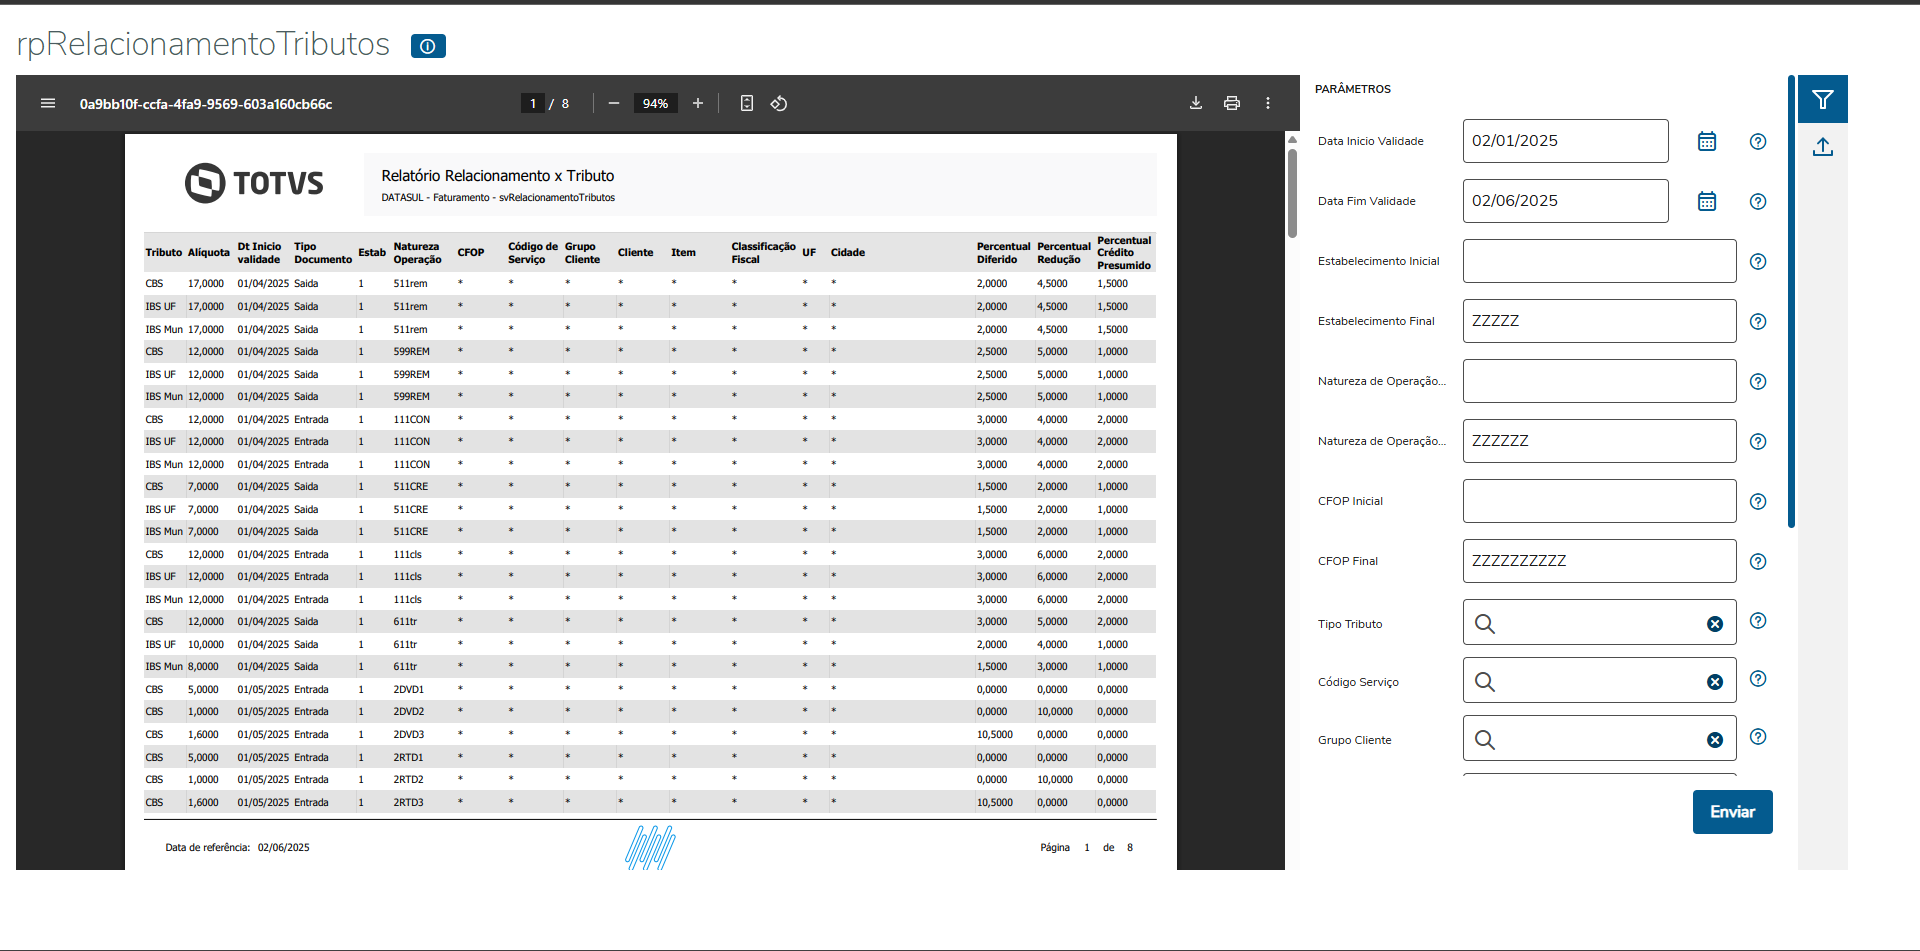This screenshot has width=1920, height=951.
Task: Select the 94% zoom level box
Action: (x=656, y=103)
